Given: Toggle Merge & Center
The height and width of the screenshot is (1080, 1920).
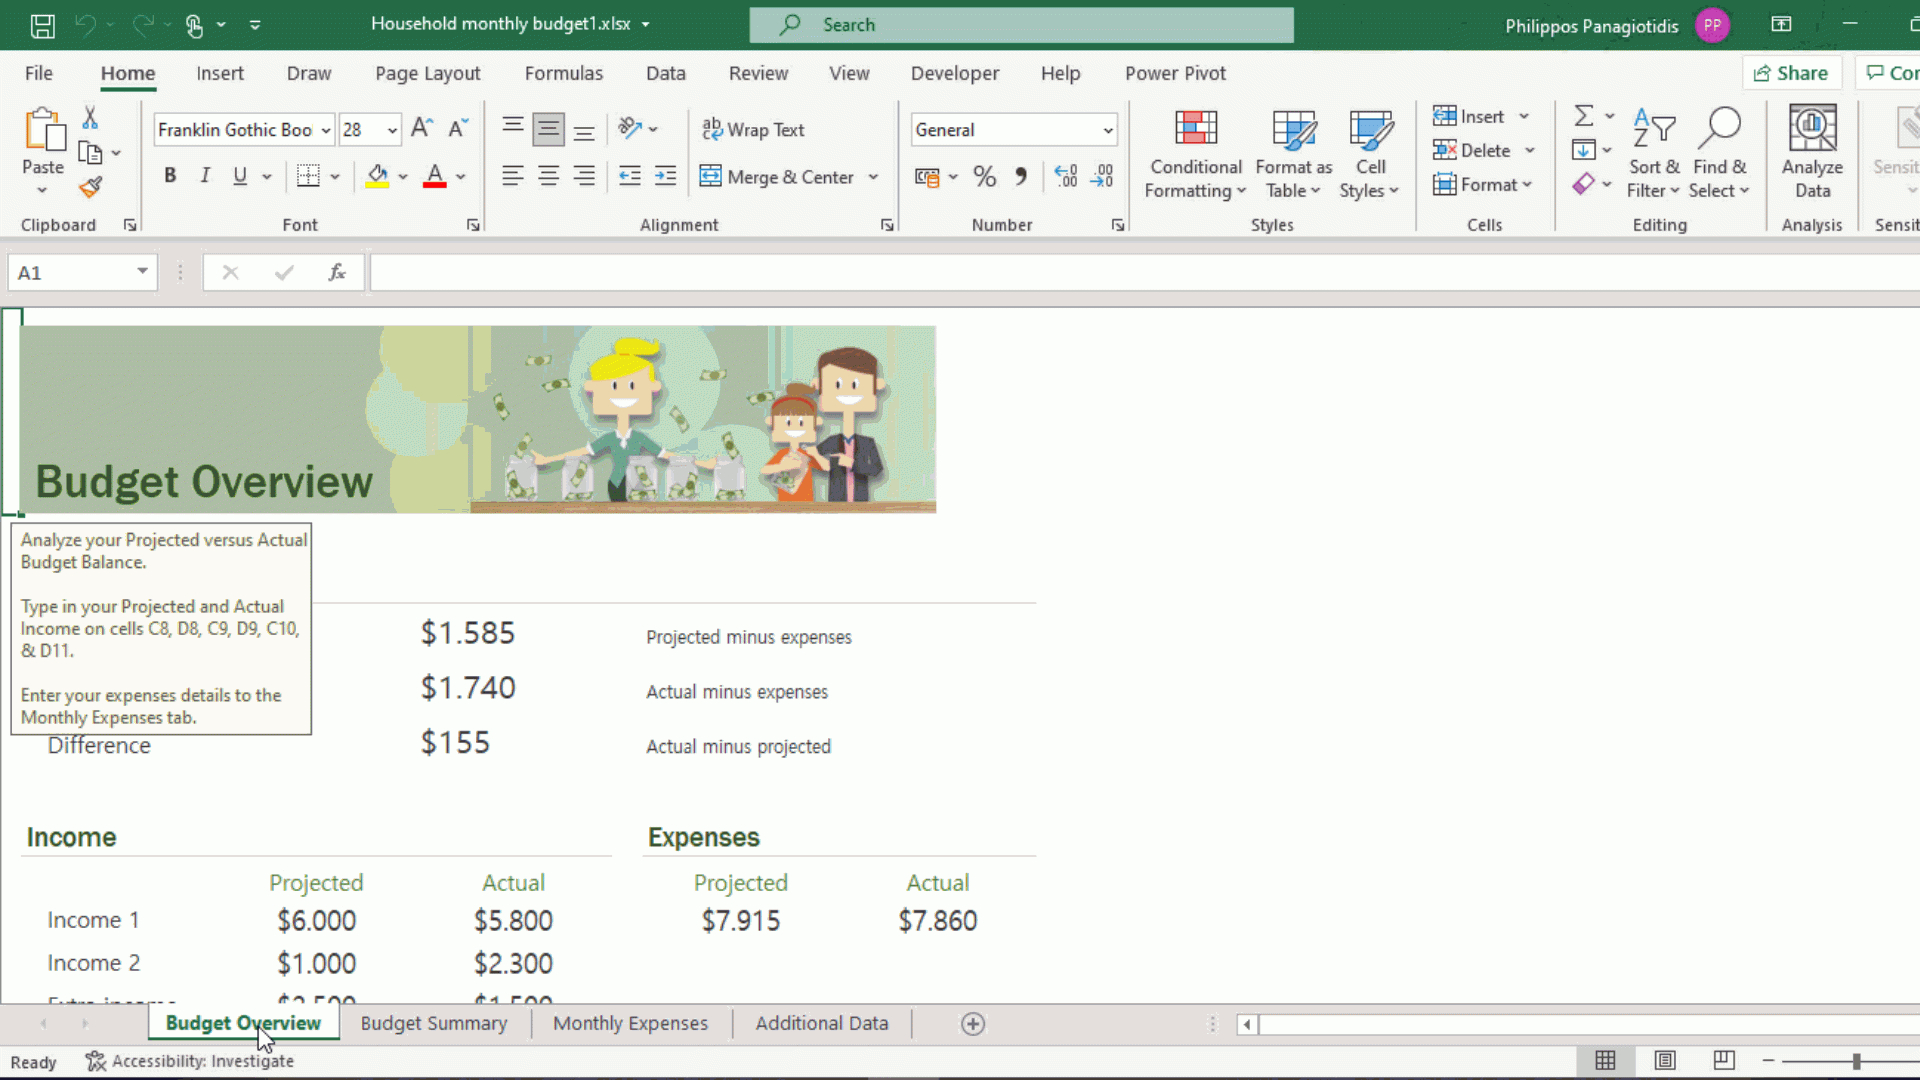Looking at the screenshot, I should [780, 176].
